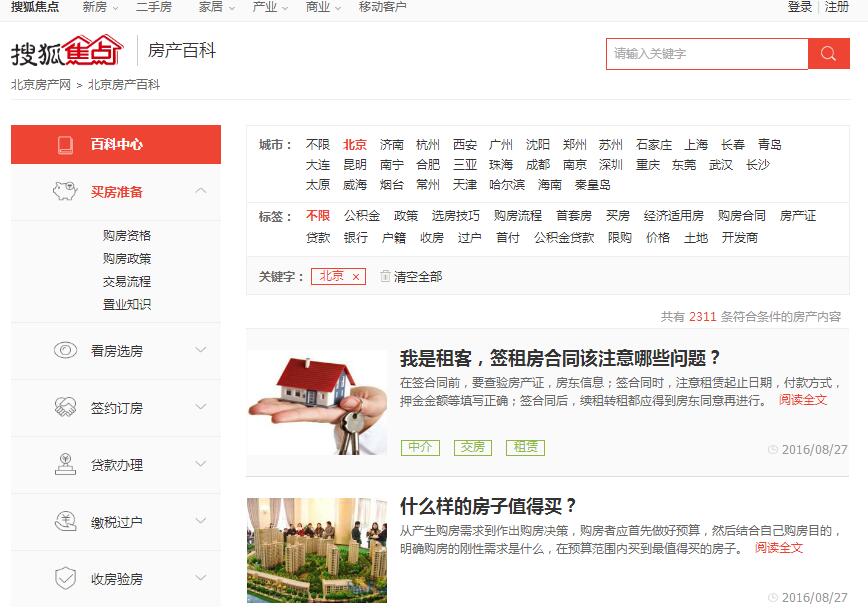The width and height of the screenshot is (868, 612).
Task: Expand the 缴税过户 section chevron
Action: pyautogui.click(x=201, y=521)
